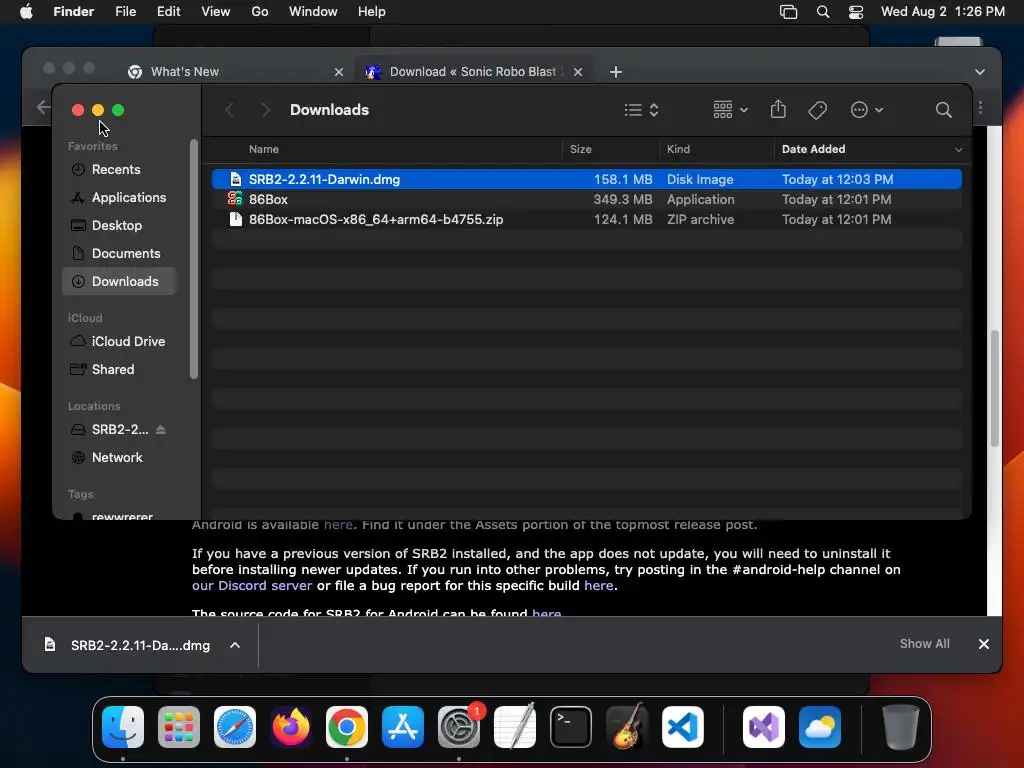Sort by the Size column header
This screenshot has width=1024, height=768.
580,150
